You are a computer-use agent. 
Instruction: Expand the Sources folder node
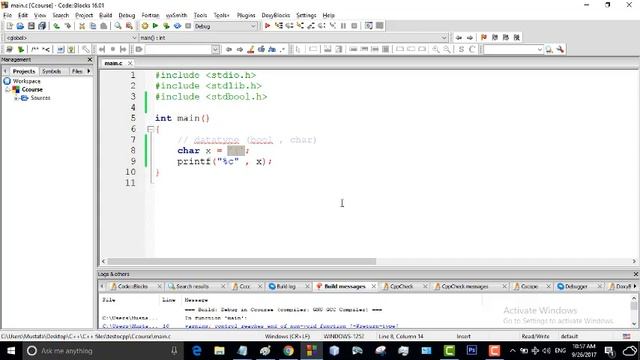(x=16, y=98)
